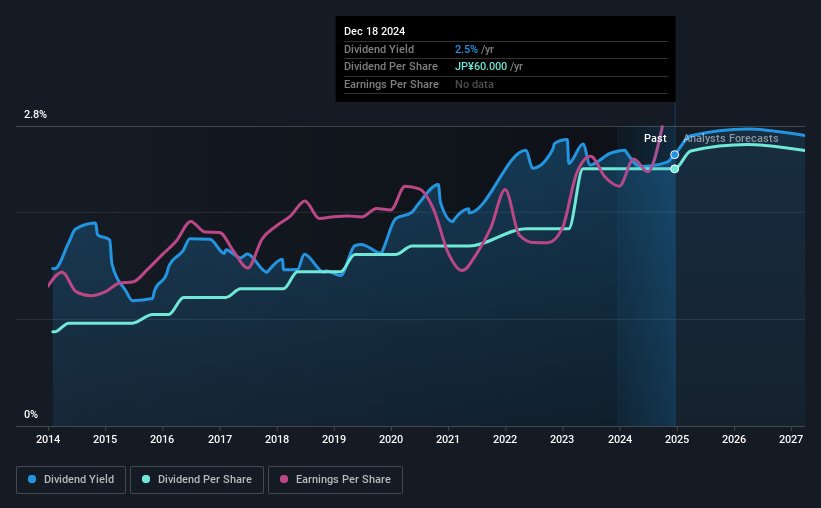Select the teal Dividend Per Share data point marker
Screen dimensions: 821x508
[674, 169]
